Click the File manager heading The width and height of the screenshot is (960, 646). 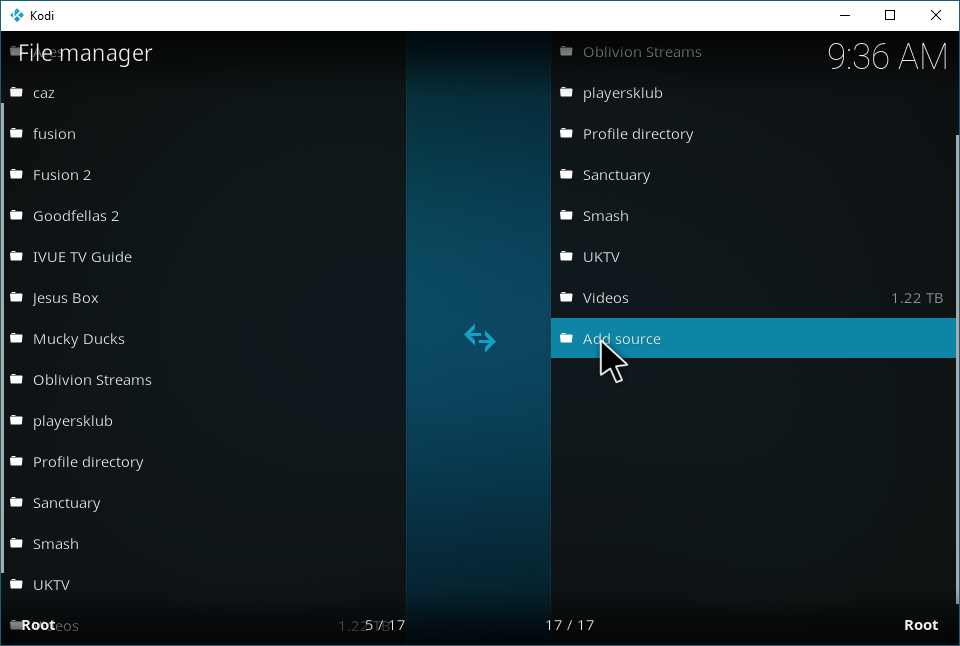(85, 53)
